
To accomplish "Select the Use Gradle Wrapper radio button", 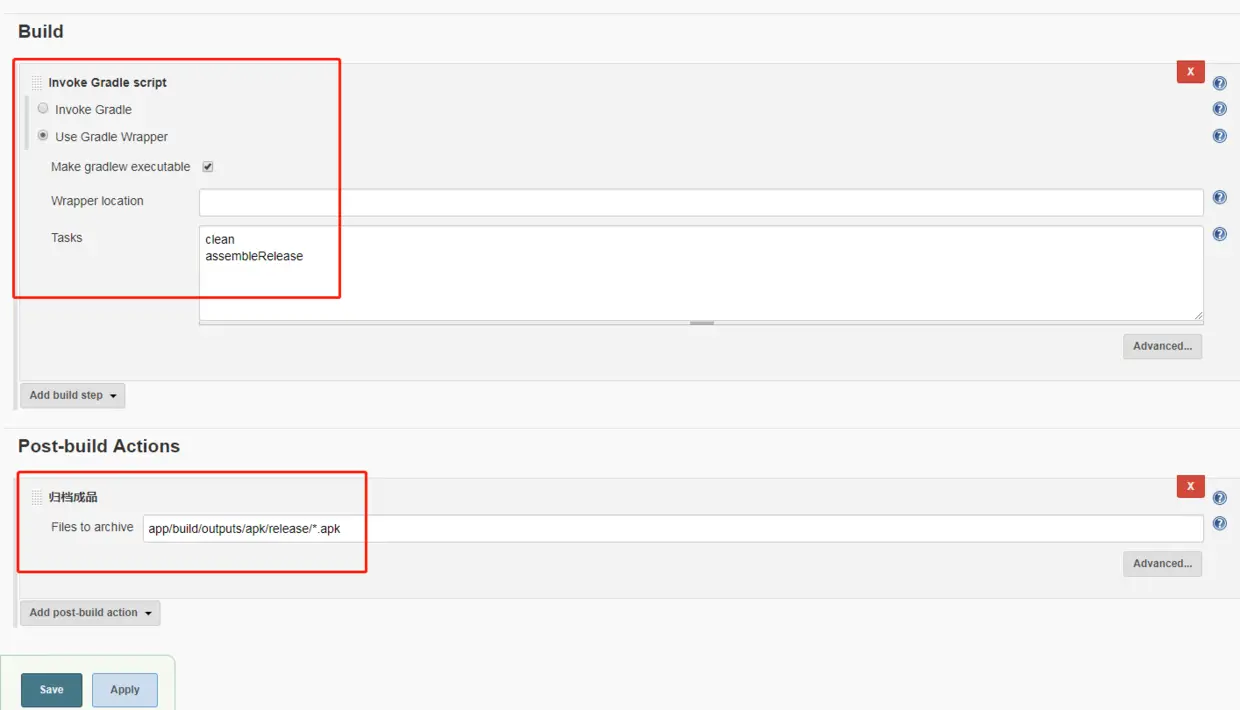I will point(43,135).
